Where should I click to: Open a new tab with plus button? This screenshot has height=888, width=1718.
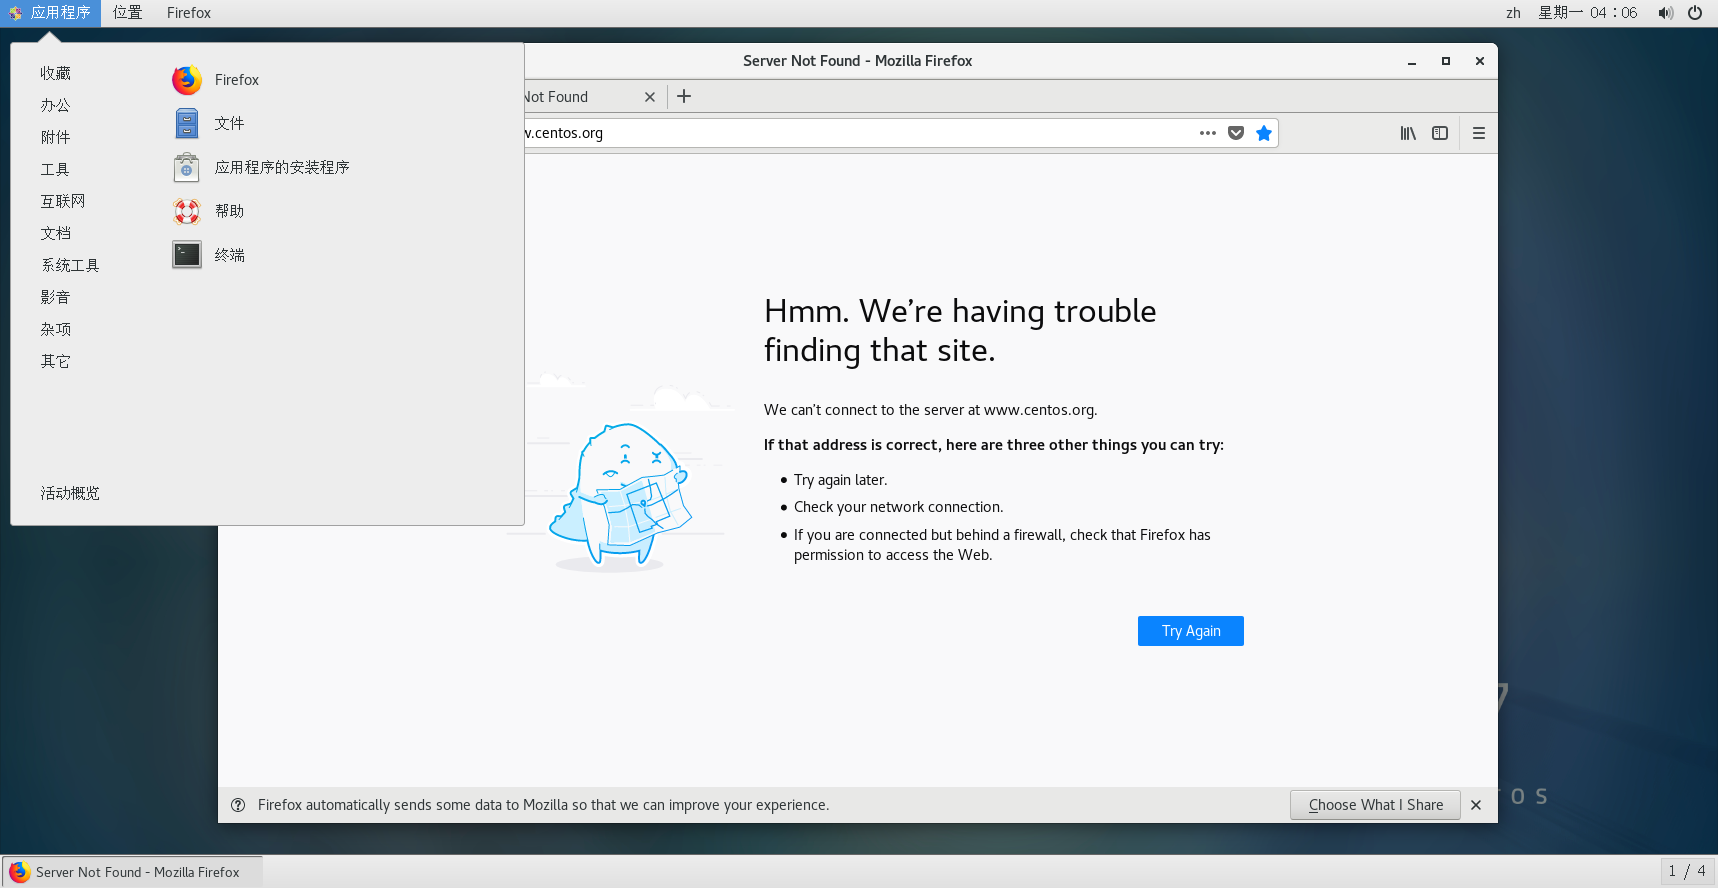(x=684, y=96)
